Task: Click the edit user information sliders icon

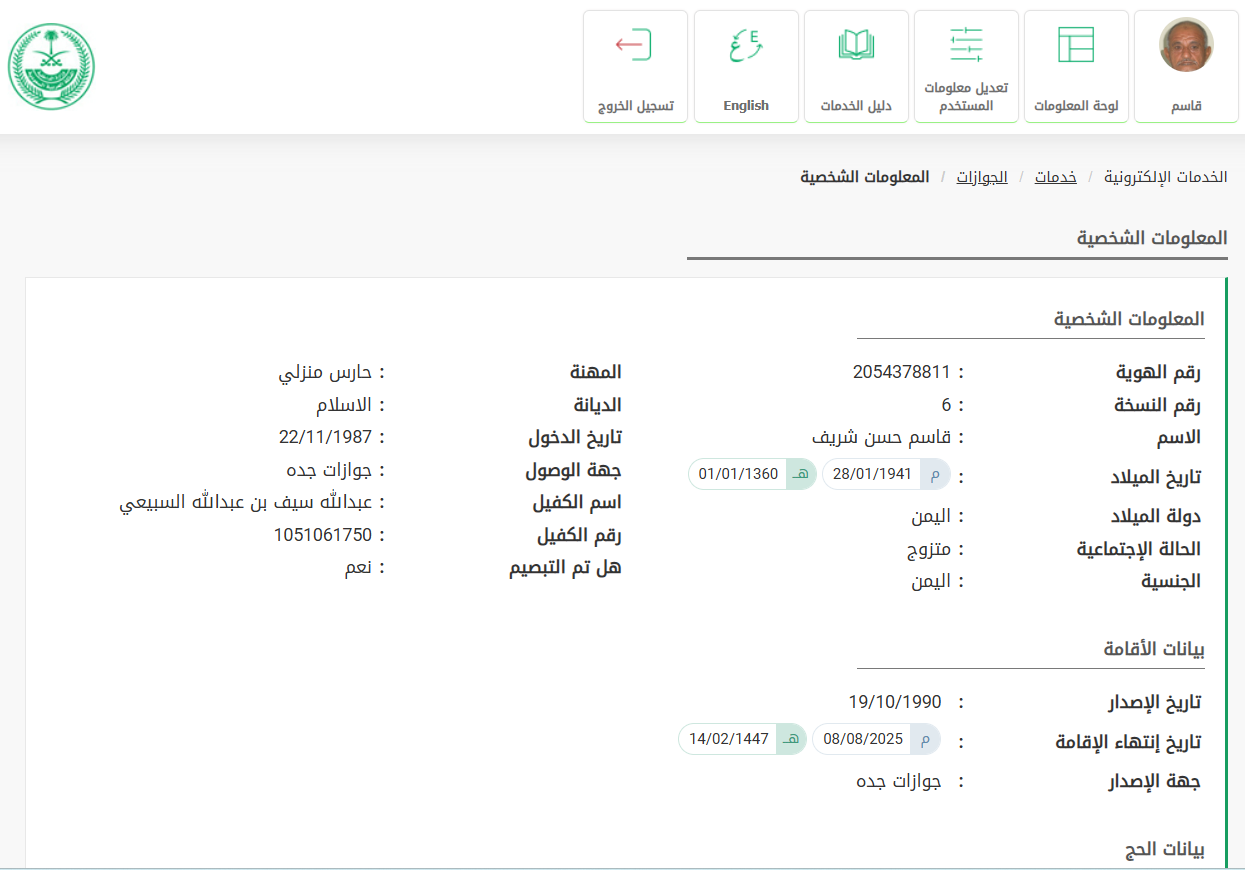Action: tap(966, 44)
